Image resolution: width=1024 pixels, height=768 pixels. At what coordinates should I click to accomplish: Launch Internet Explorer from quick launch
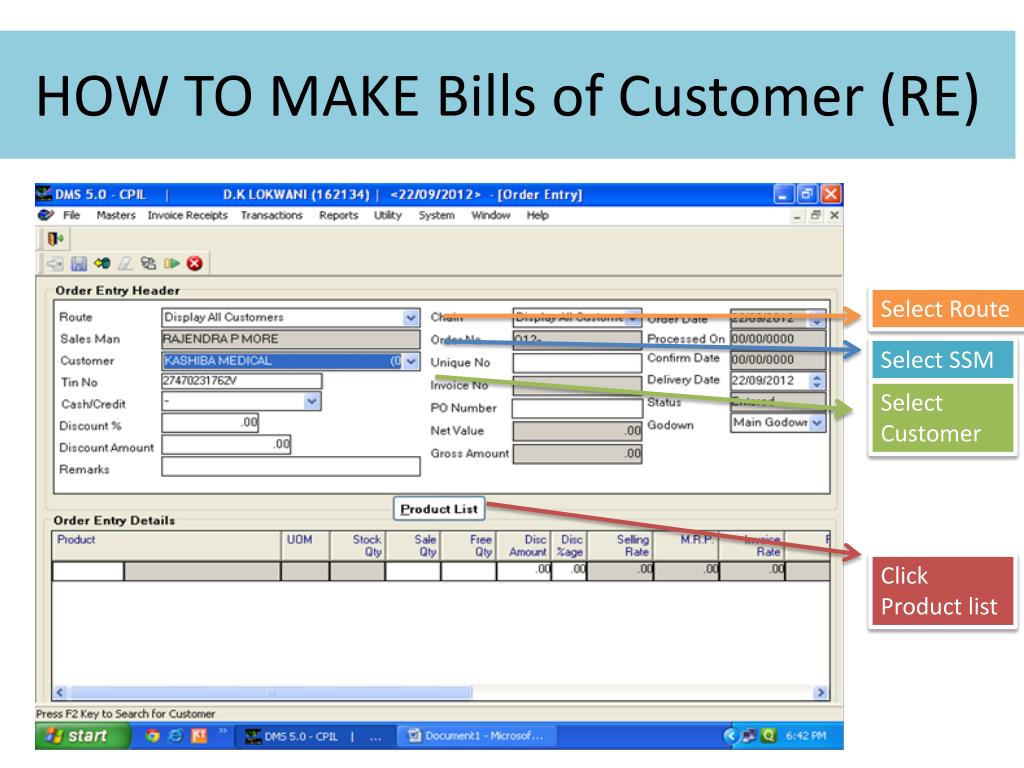tap(176, 736)
